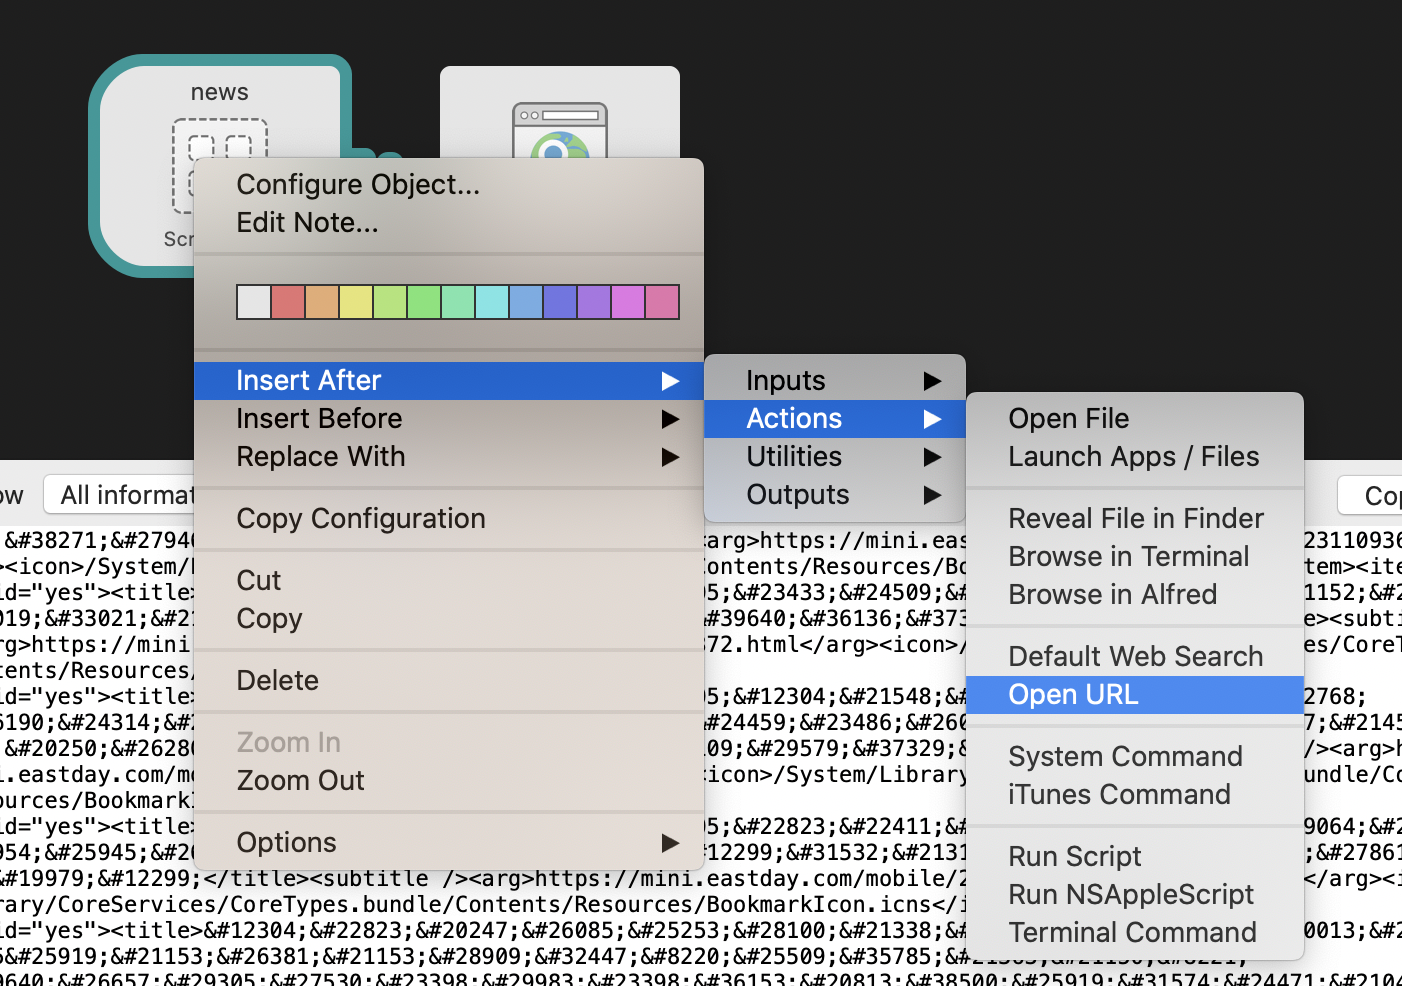The width and height of the screenshot is (1402, 986).
Task: Click the Copy button in debugger
Action: click(x=1371, y=495)
